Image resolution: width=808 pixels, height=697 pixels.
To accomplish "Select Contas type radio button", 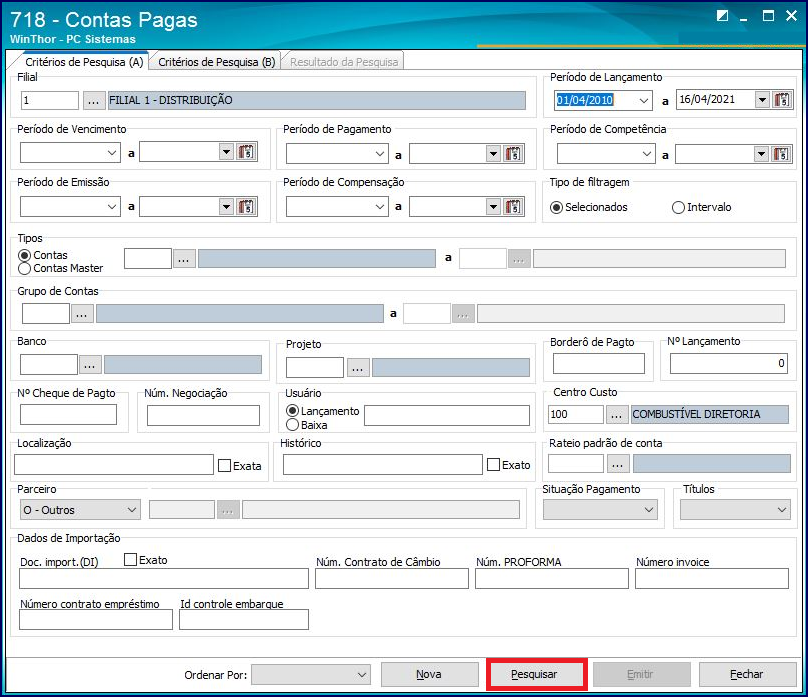I will pyautogui.click(x=24, y=255).
